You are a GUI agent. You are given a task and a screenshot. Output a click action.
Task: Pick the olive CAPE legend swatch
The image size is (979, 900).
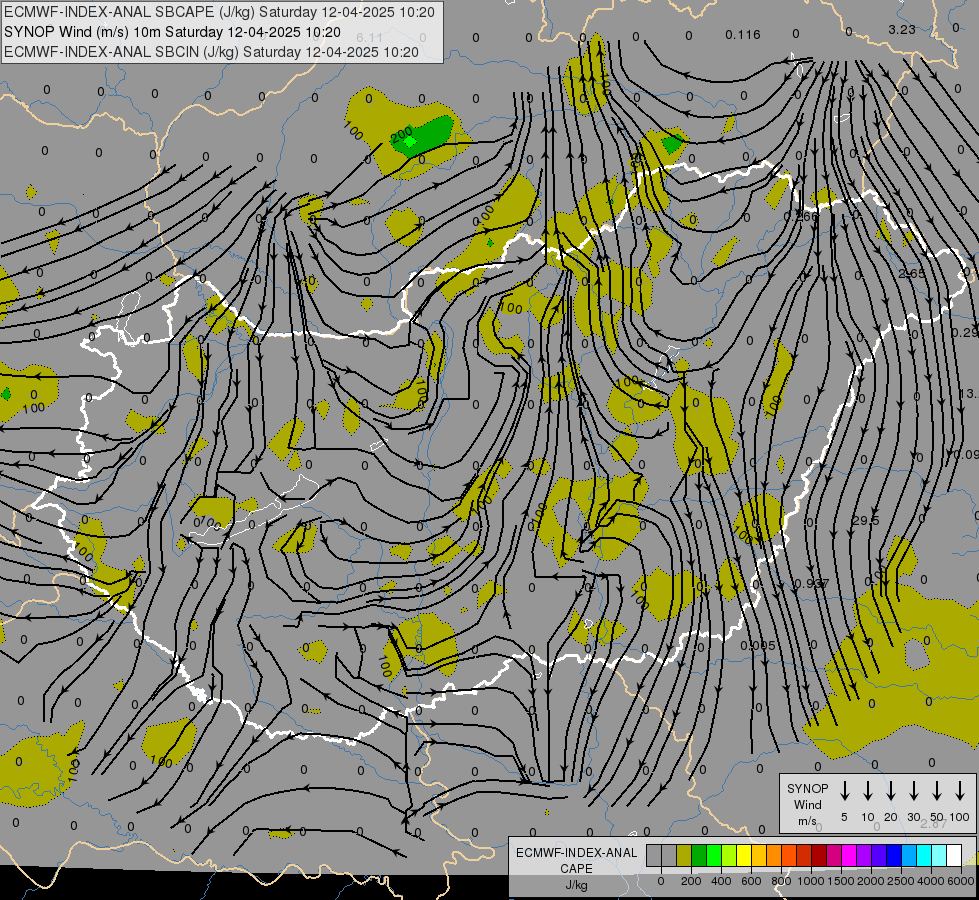click(x=684, y=855)
